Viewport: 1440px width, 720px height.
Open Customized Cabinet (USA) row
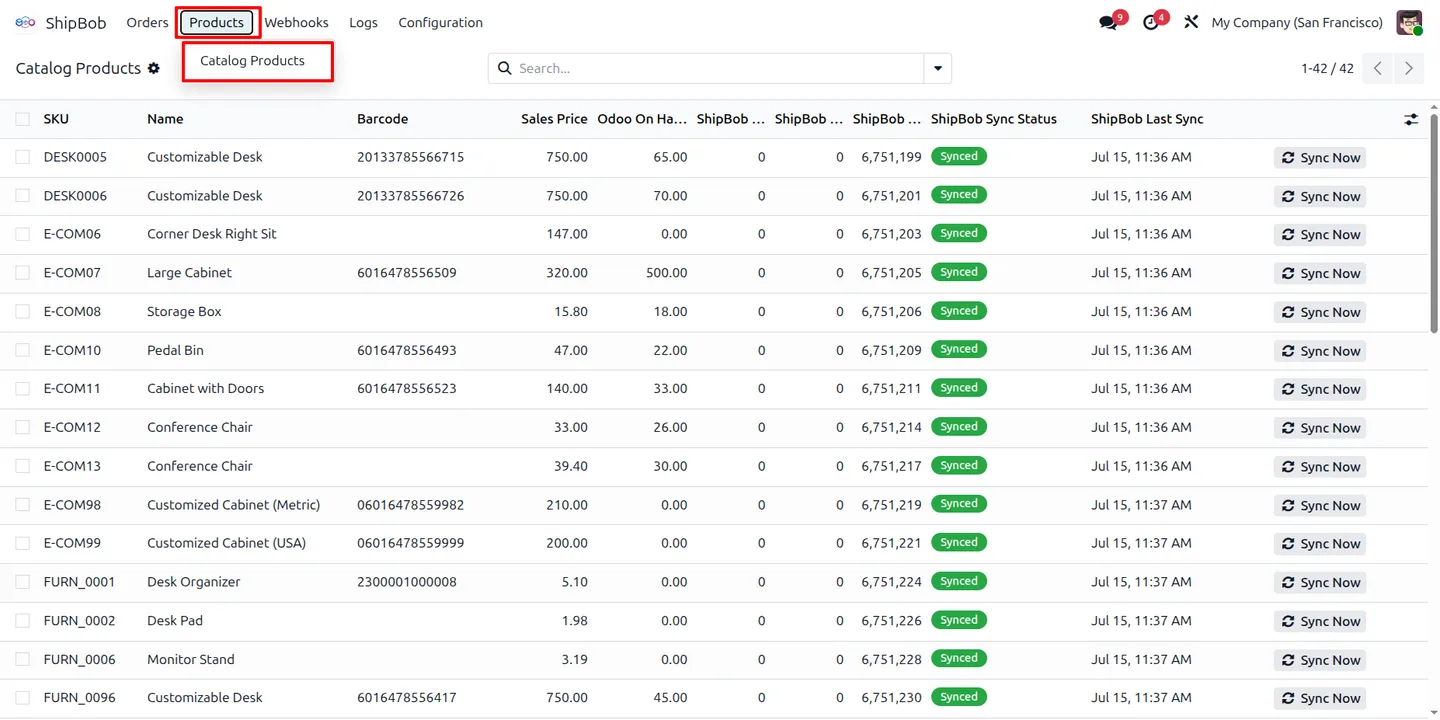click(x=715, y=543)
